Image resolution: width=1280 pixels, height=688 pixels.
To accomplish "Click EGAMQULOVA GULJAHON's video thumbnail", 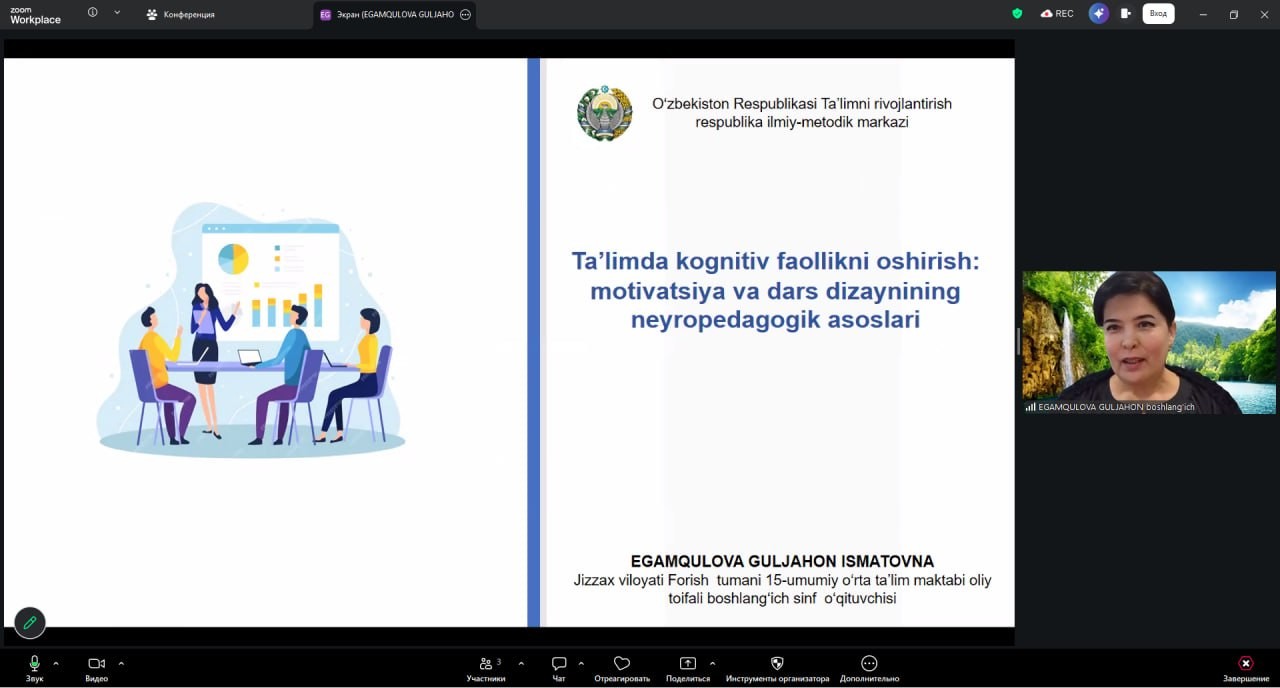I will coord(1148,340).
